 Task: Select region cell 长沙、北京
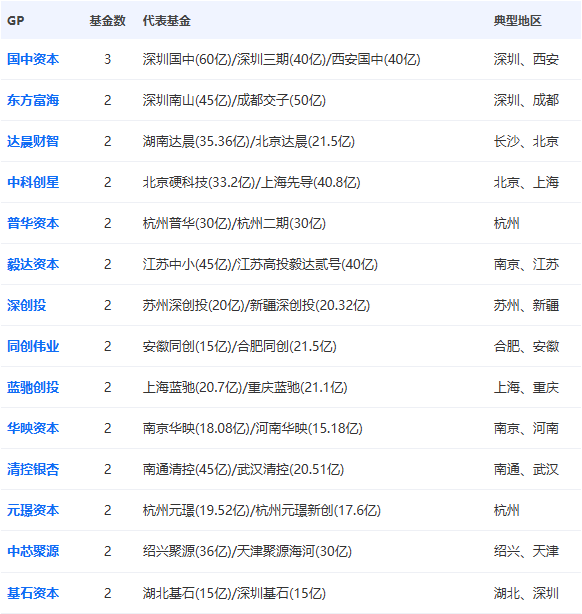tap(526, 141)
